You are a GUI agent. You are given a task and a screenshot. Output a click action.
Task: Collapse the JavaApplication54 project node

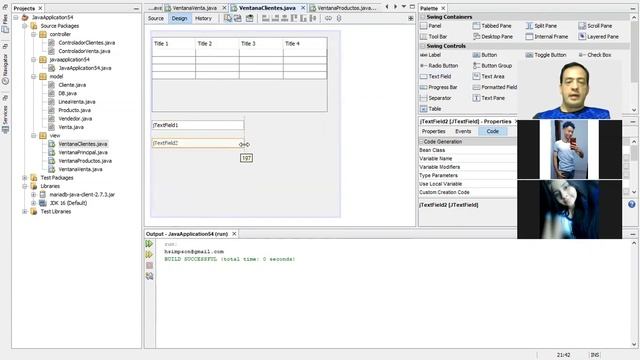tap(16, 17)
